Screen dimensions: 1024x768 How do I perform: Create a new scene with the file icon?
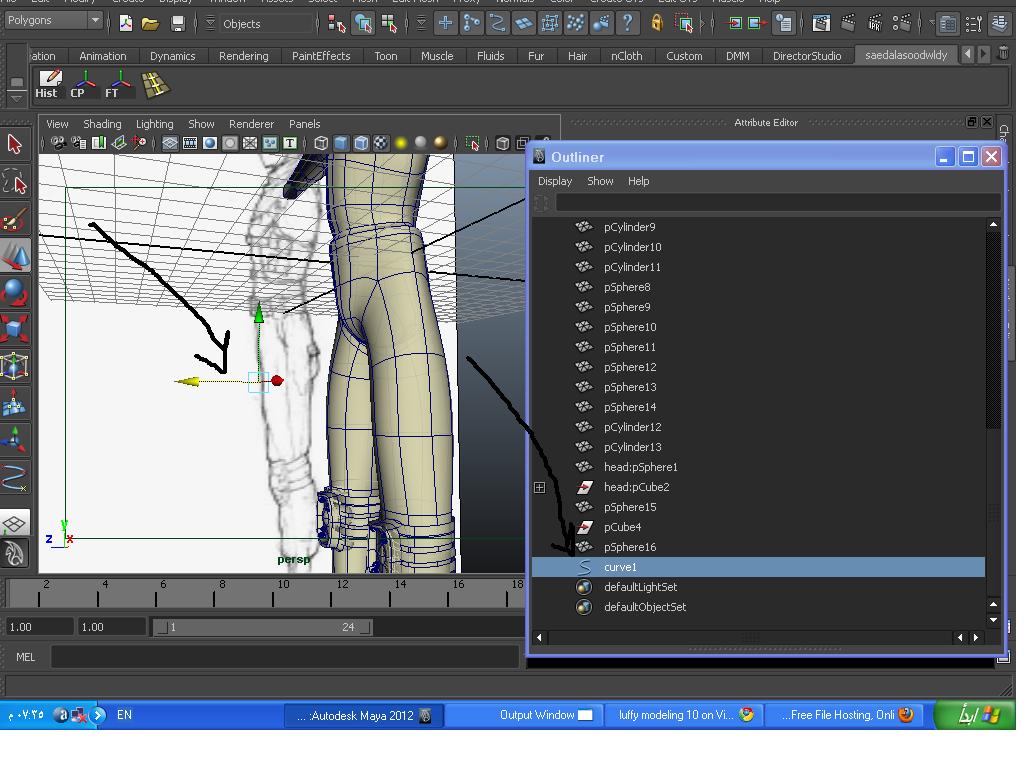[125, 24]
